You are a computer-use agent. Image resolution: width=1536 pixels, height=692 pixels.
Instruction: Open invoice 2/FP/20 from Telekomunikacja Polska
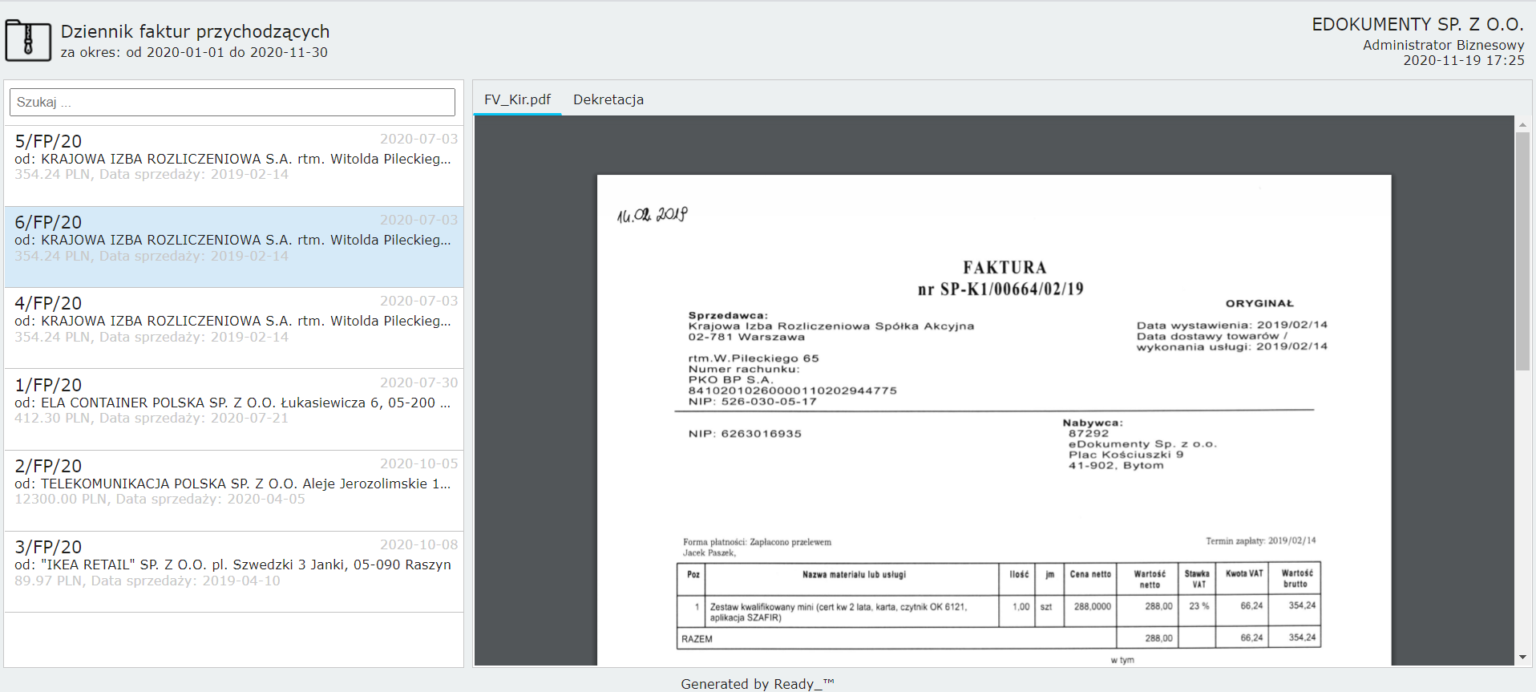[x=234, y=491]
